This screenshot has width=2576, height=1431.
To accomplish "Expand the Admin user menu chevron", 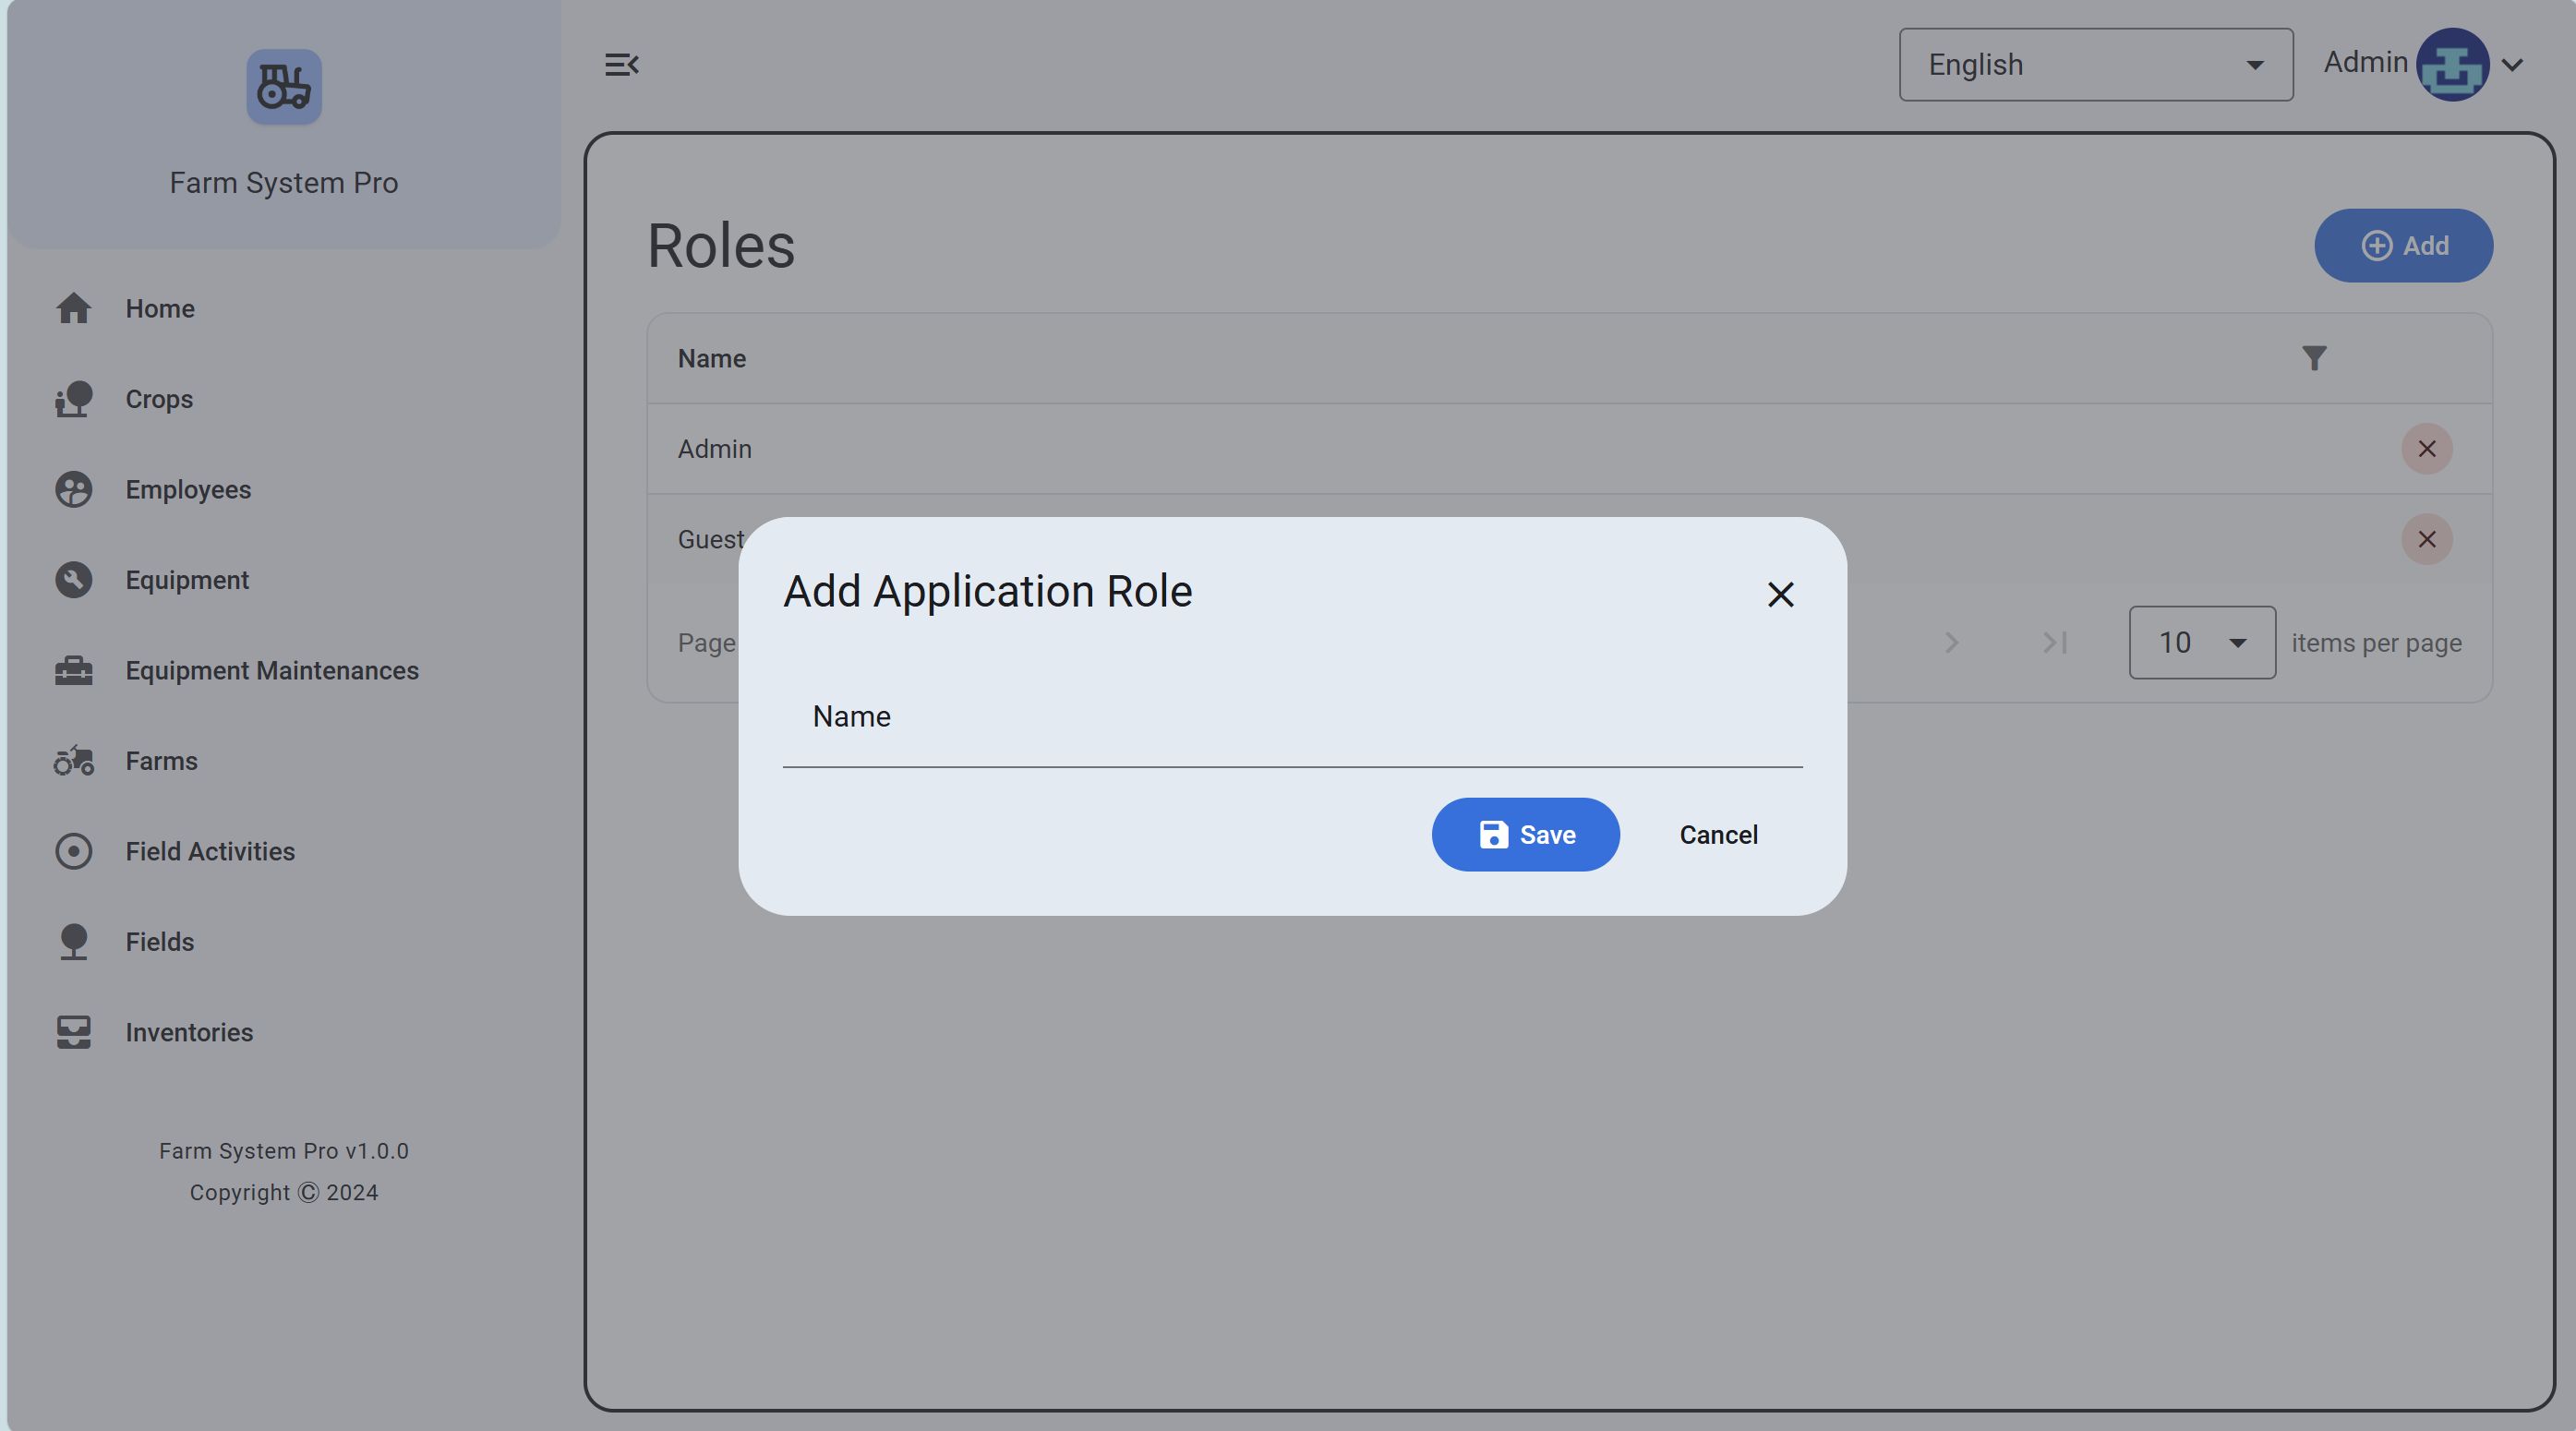I will 2512,65.
